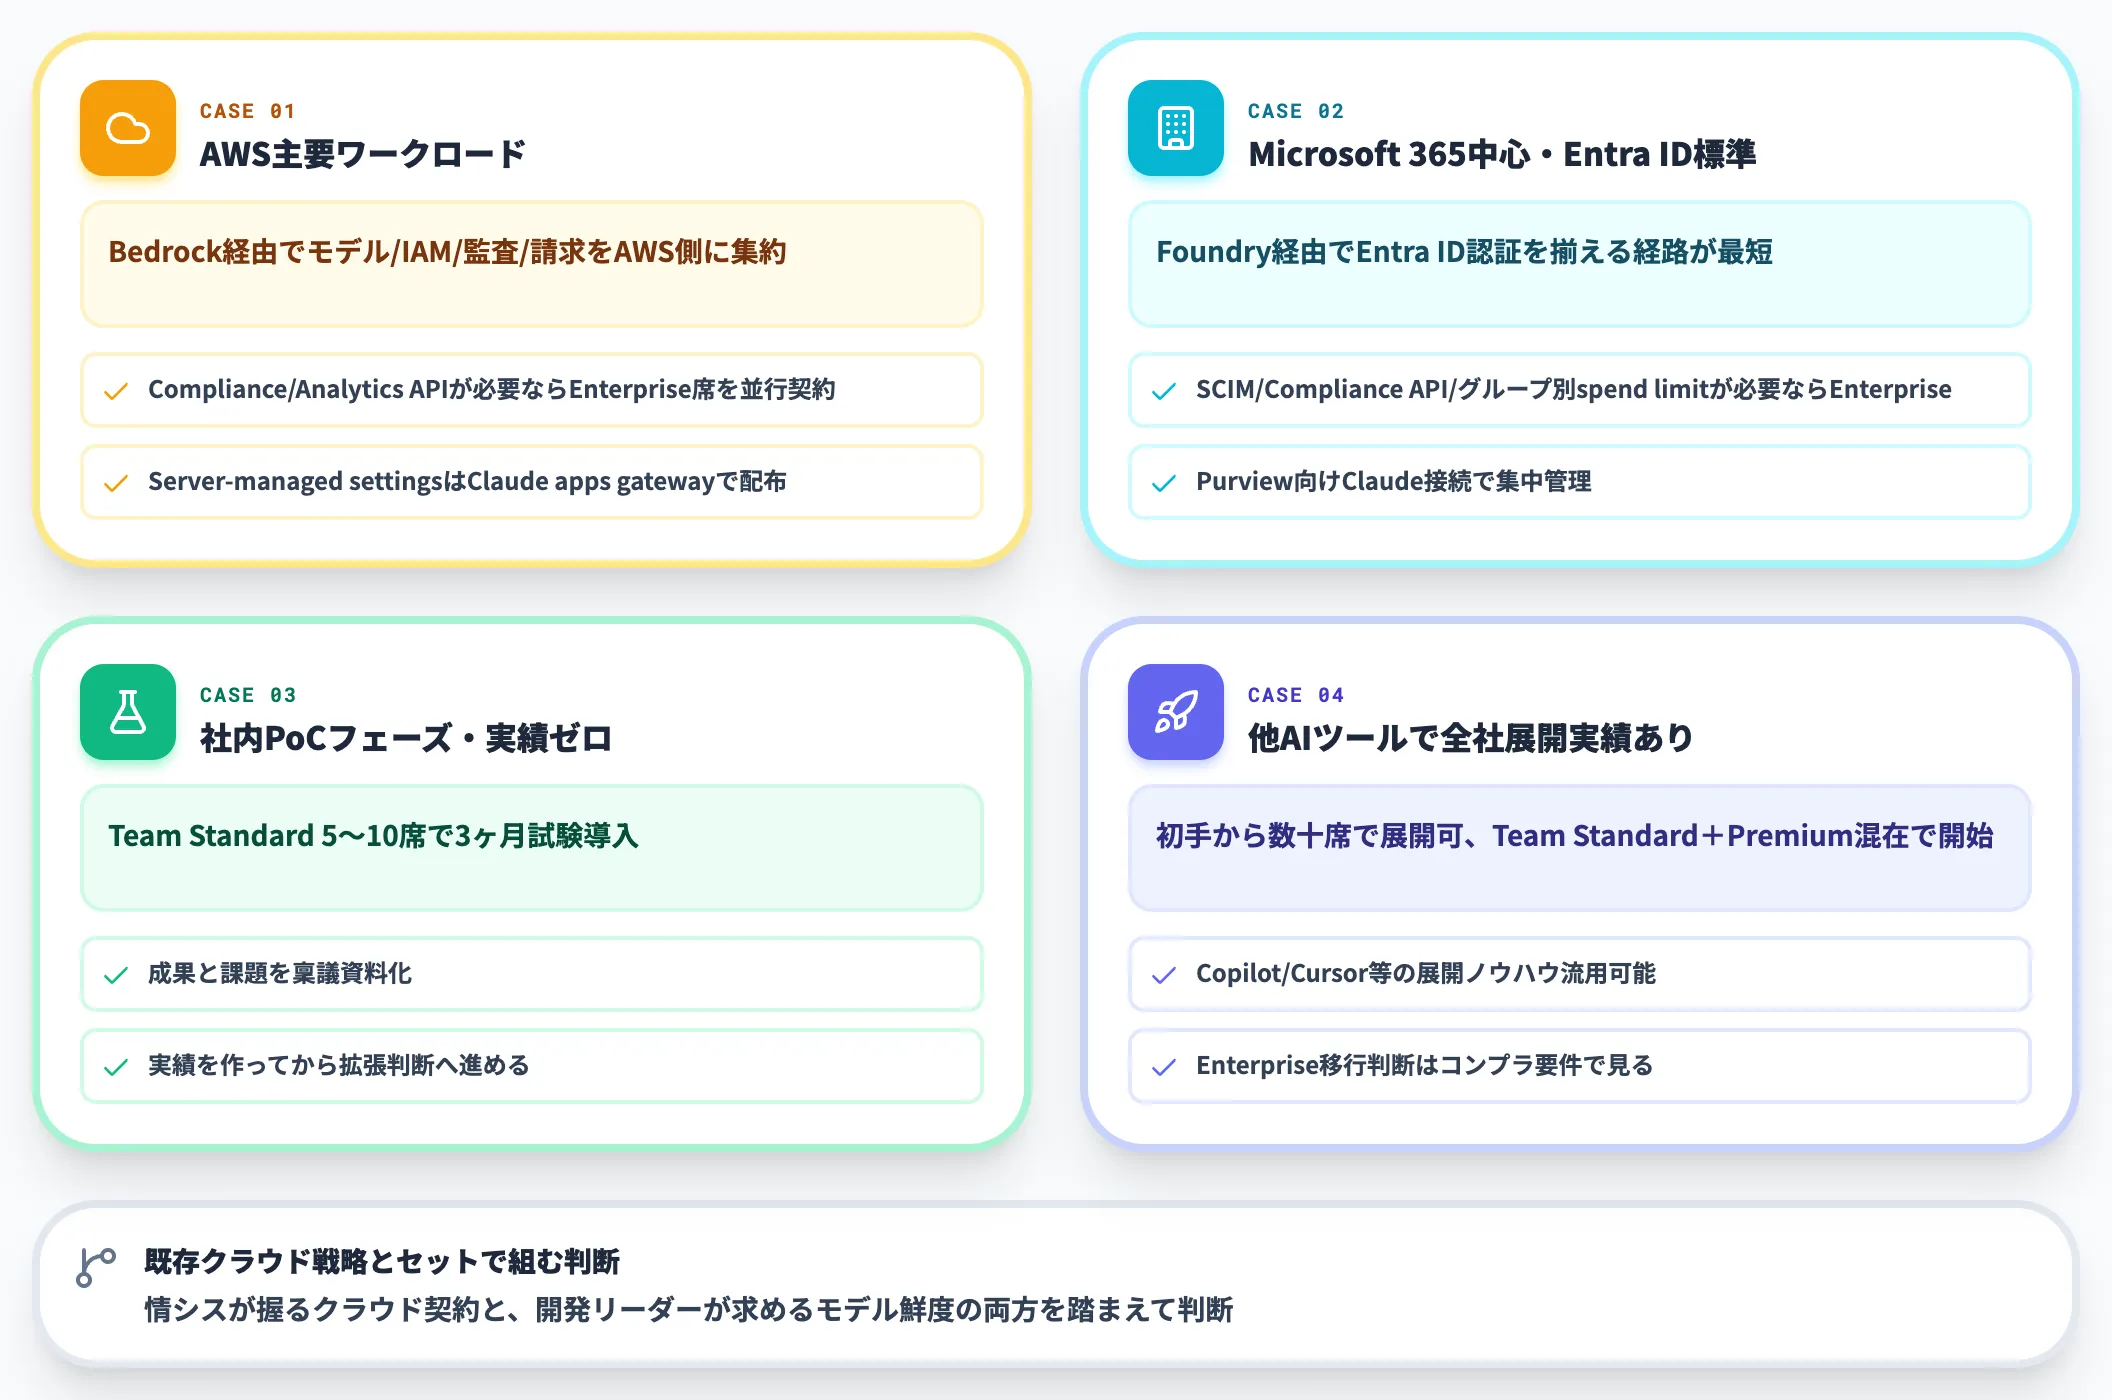Click the SCIM/Compliance API/グループ別spend limit text
2112x1400 pixels.
pyautogui.click(x=1574, y=389)
